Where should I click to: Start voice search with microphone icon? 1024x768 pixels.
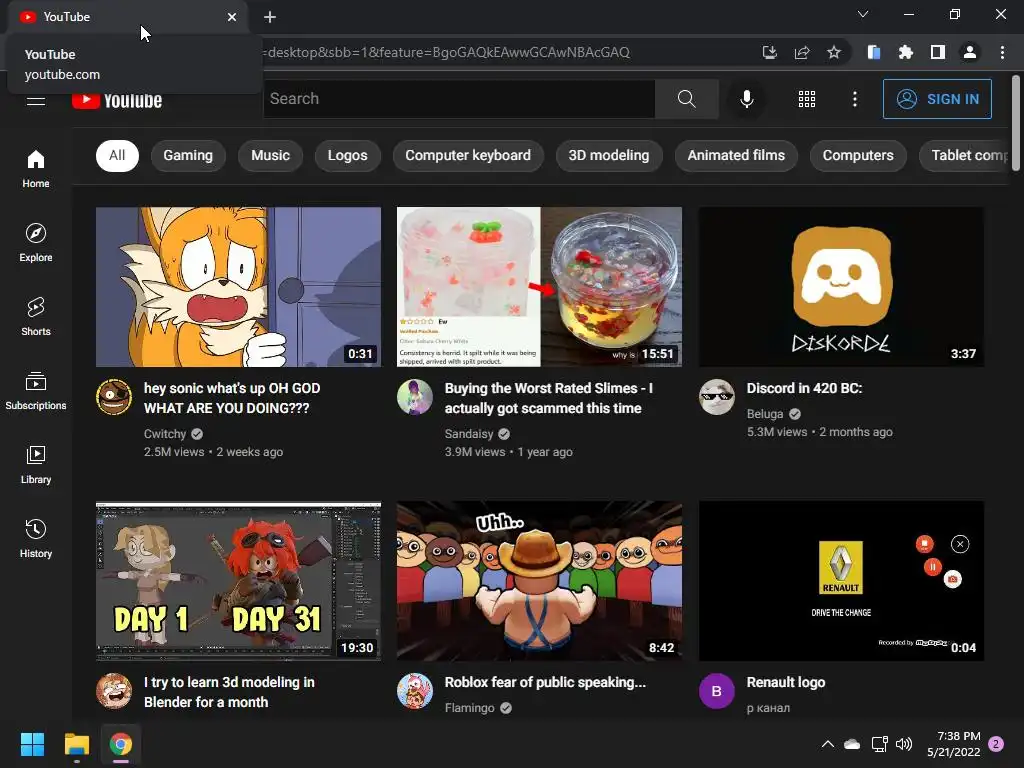pos(746,99)
